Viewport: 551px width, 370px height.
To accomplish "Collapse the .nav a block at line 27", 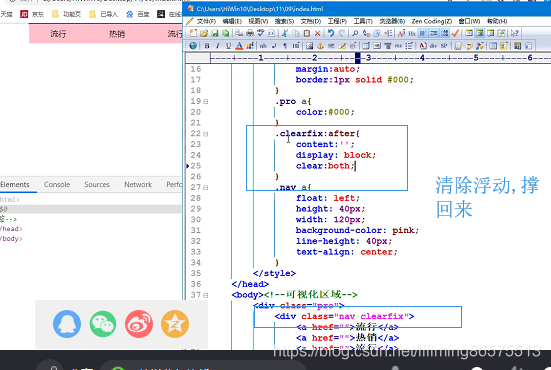I will (x=205, y=188).
